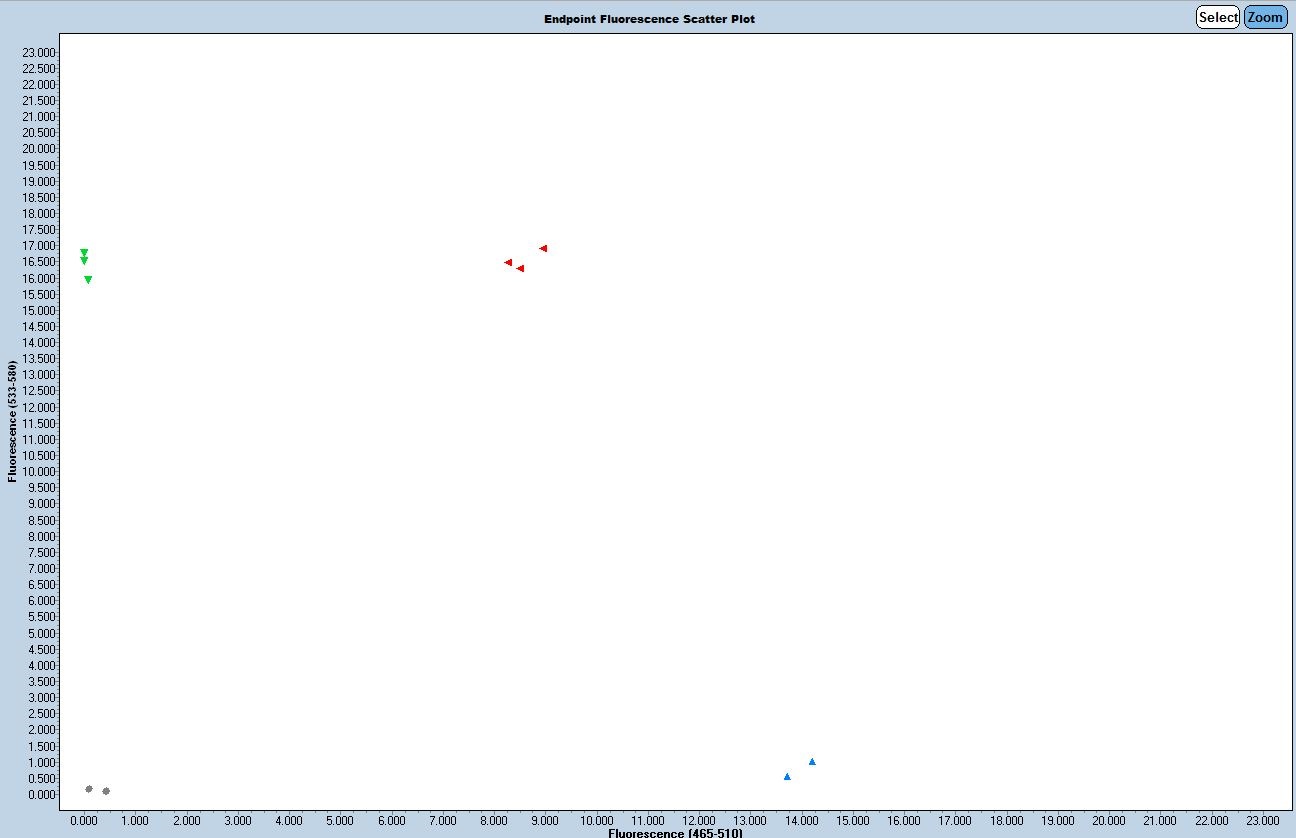Select the left blue triangle data point
1296x838 pixels.
pos(787,776)
